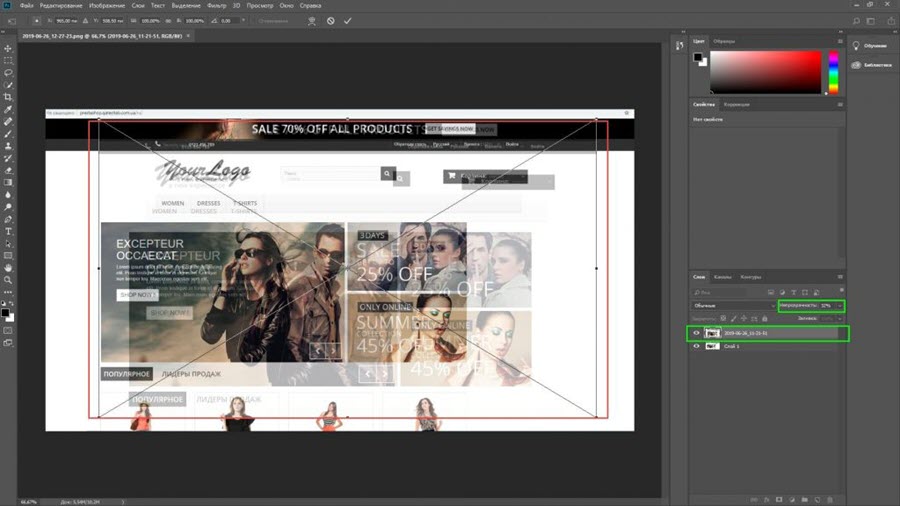Cancel transform with the circle-slash icon
This screenshot has height=506, width=900.
pos(331,21)
